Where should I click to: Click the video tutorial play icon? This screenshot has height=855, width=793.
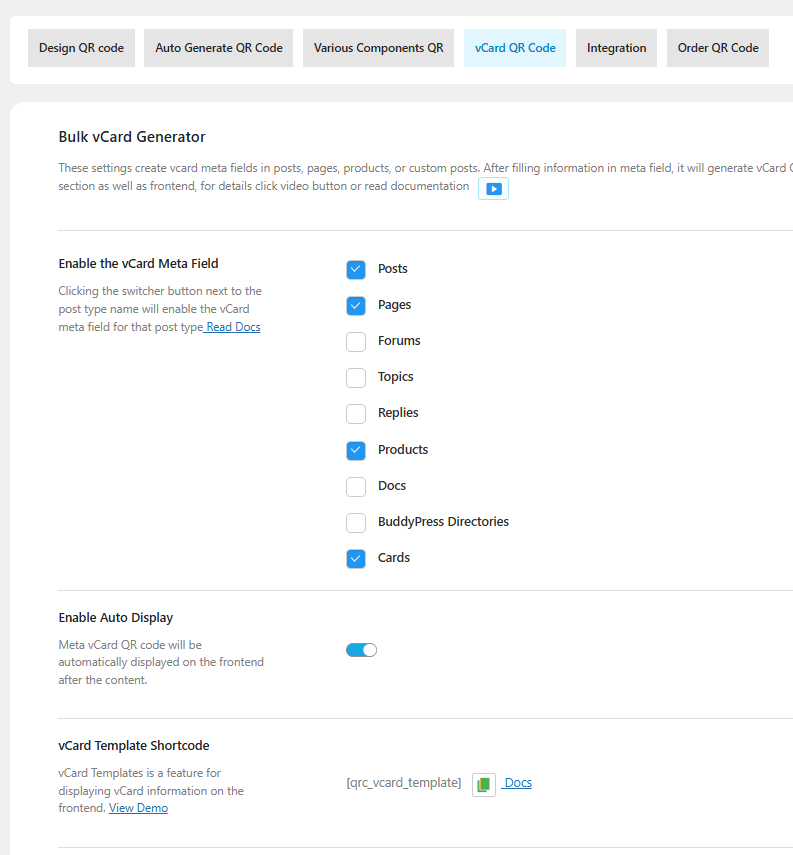[x=493, y=188]
